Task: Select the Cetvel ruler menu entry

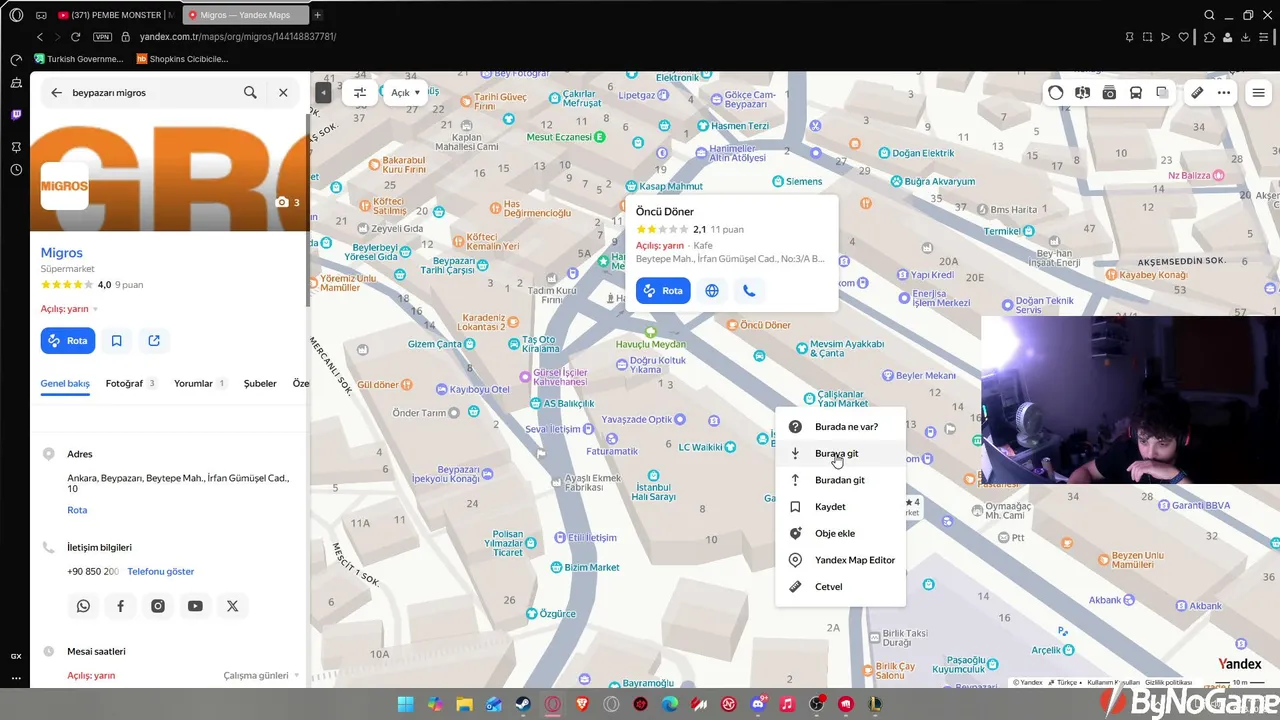Action: click(x=840, y=587)
